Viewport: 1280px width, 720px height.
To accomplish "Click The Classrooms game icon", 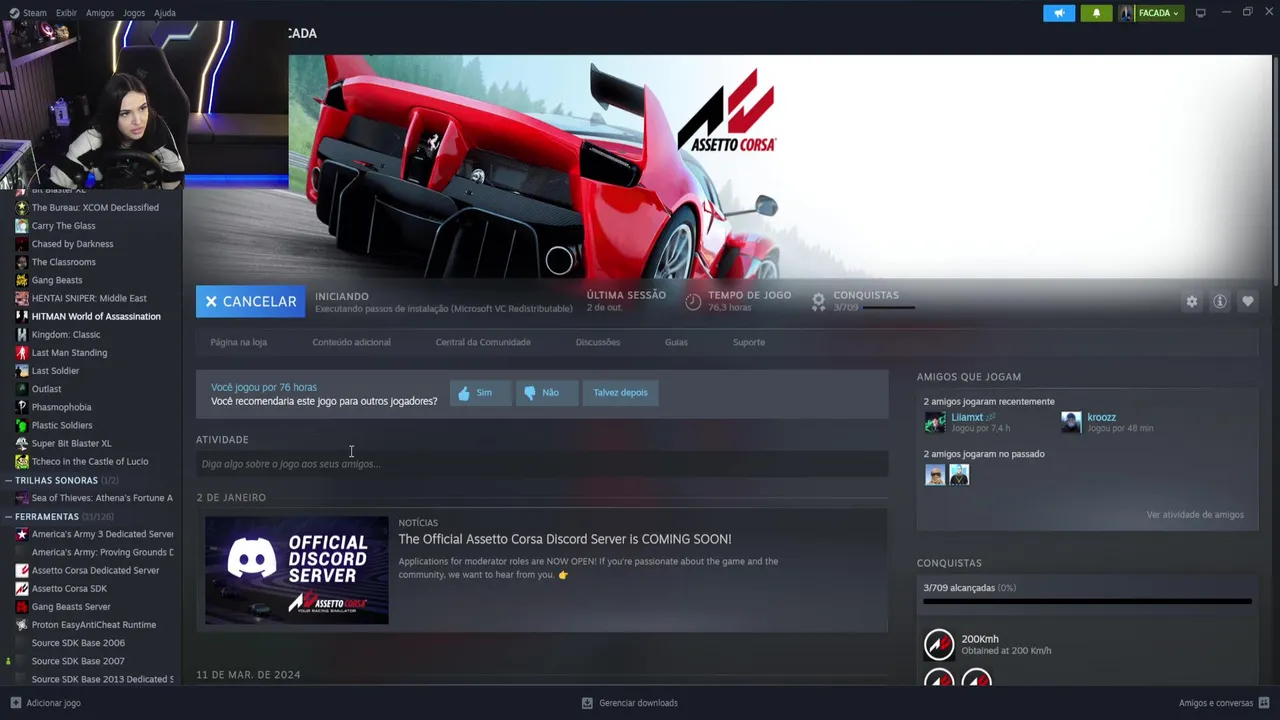I will coord(22,262).
